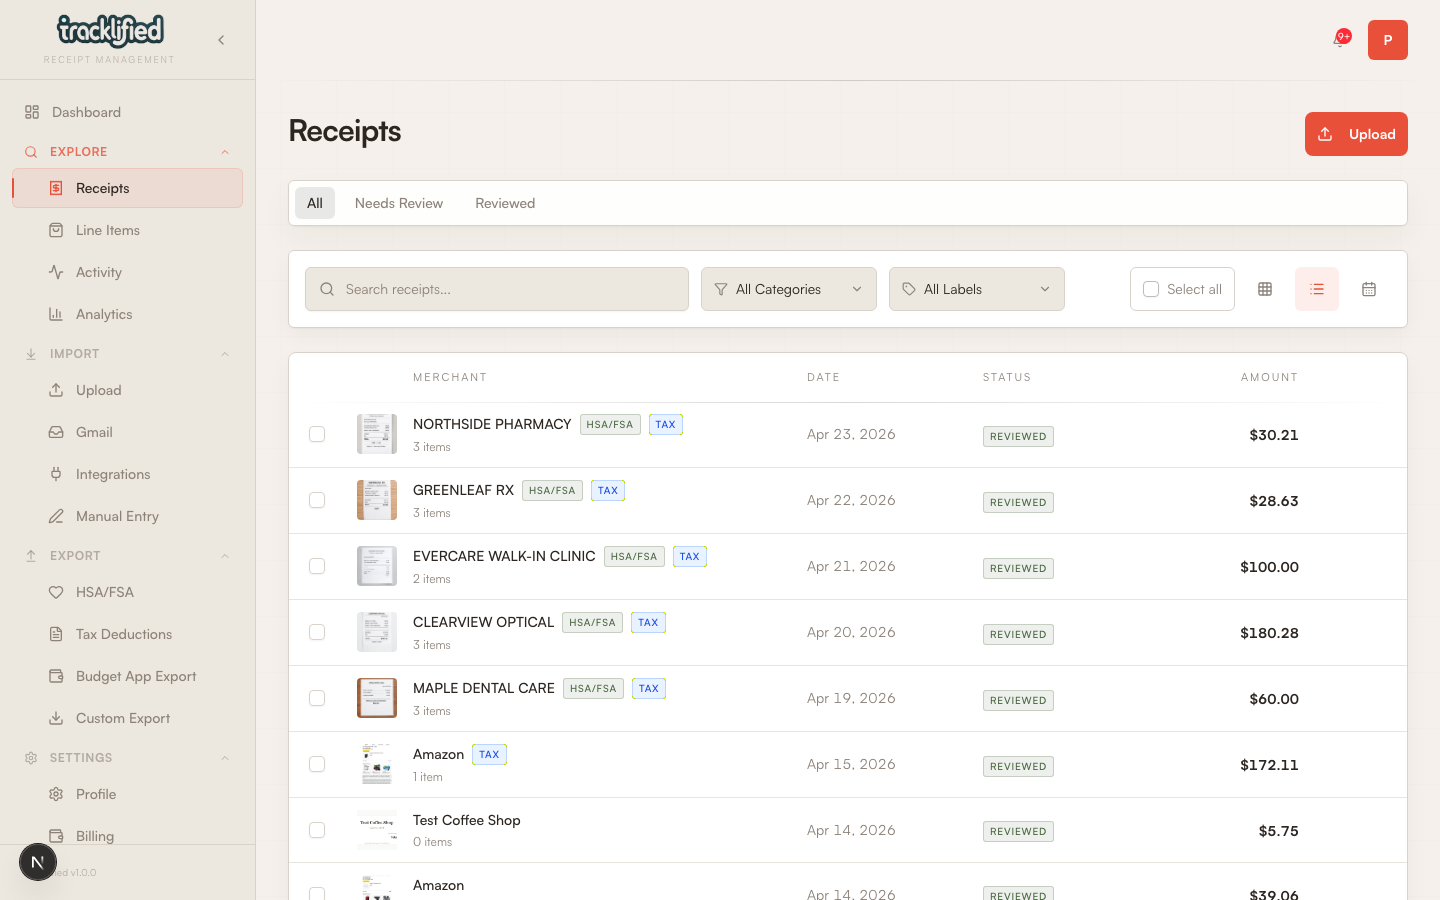Open Custom Export page
The image size is (1440, 900).
[x=127, y=718]
